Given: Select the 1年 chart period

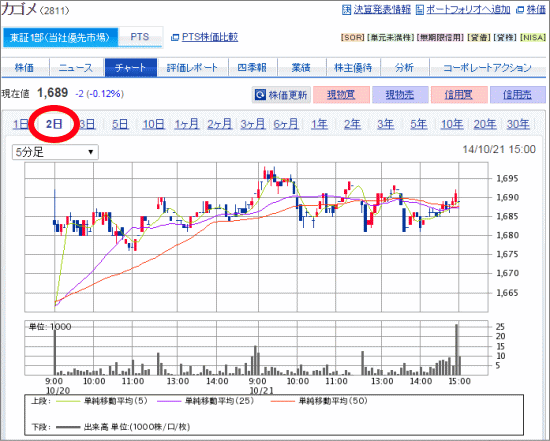Looking at the screenshot, I should [320, 124].
